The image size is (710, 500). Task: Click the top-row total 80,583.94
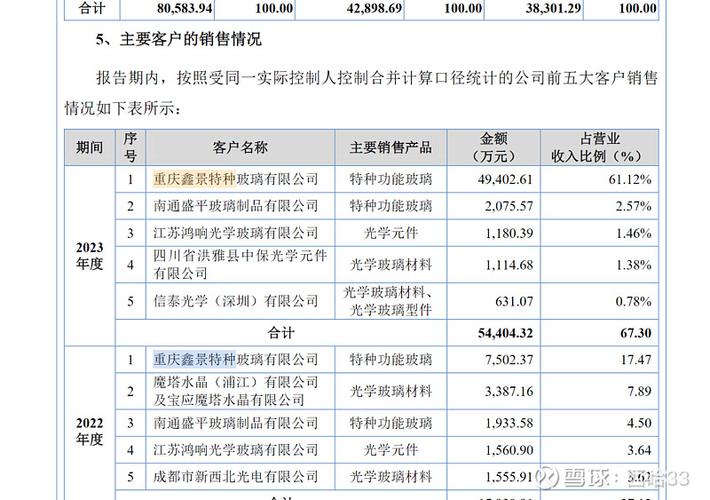185,8
